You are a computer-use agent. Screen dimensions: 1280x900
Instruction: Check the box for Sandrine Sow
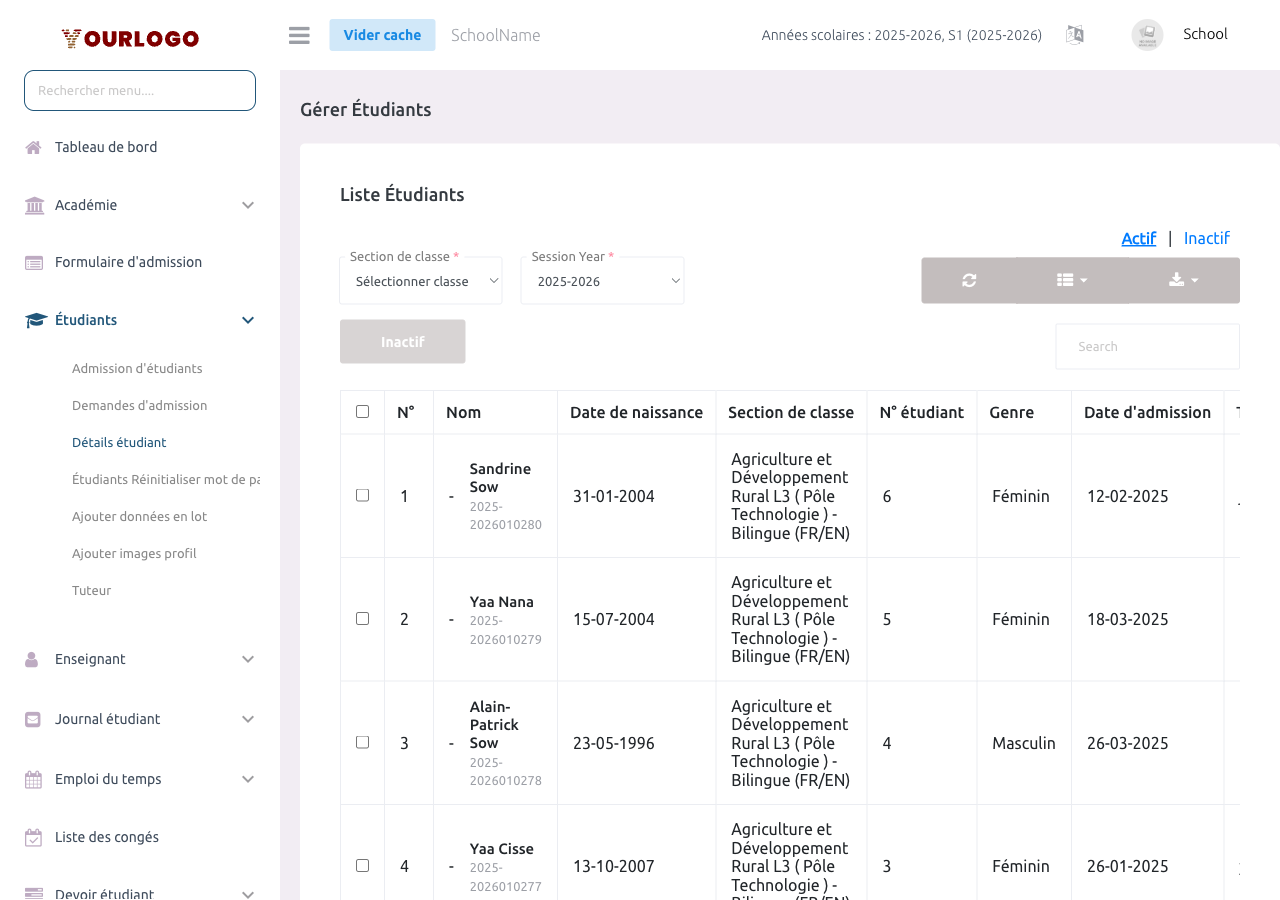(x=362, y=495)
